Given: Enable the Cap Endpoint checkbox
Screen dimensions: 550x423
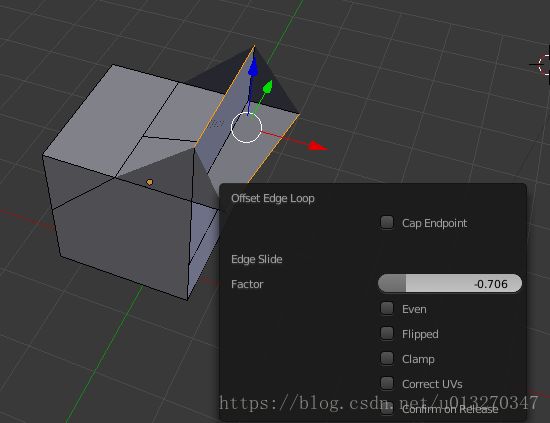Looking at the screenshot, I should click(387, 222).
